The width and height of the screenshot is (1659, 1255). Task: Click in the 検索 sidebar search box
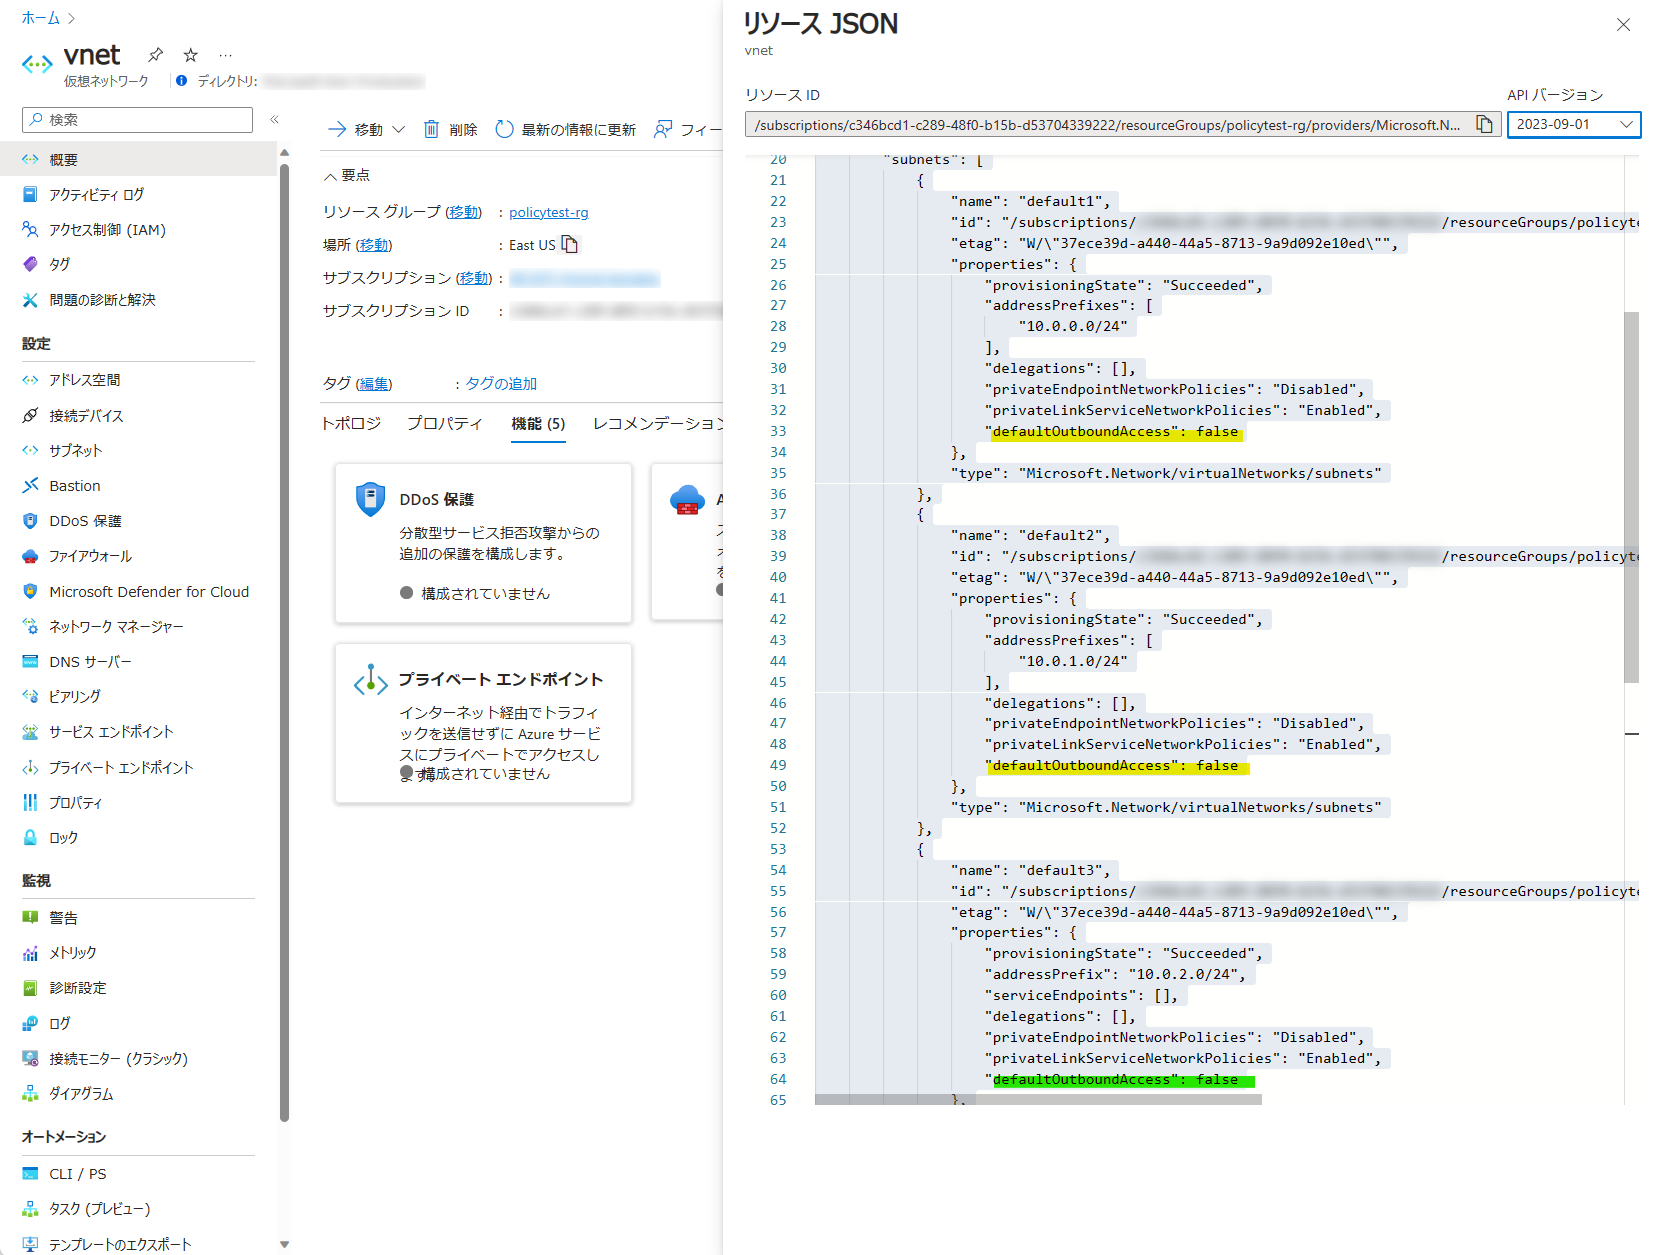pyautogui.click(x=137, y=120)
